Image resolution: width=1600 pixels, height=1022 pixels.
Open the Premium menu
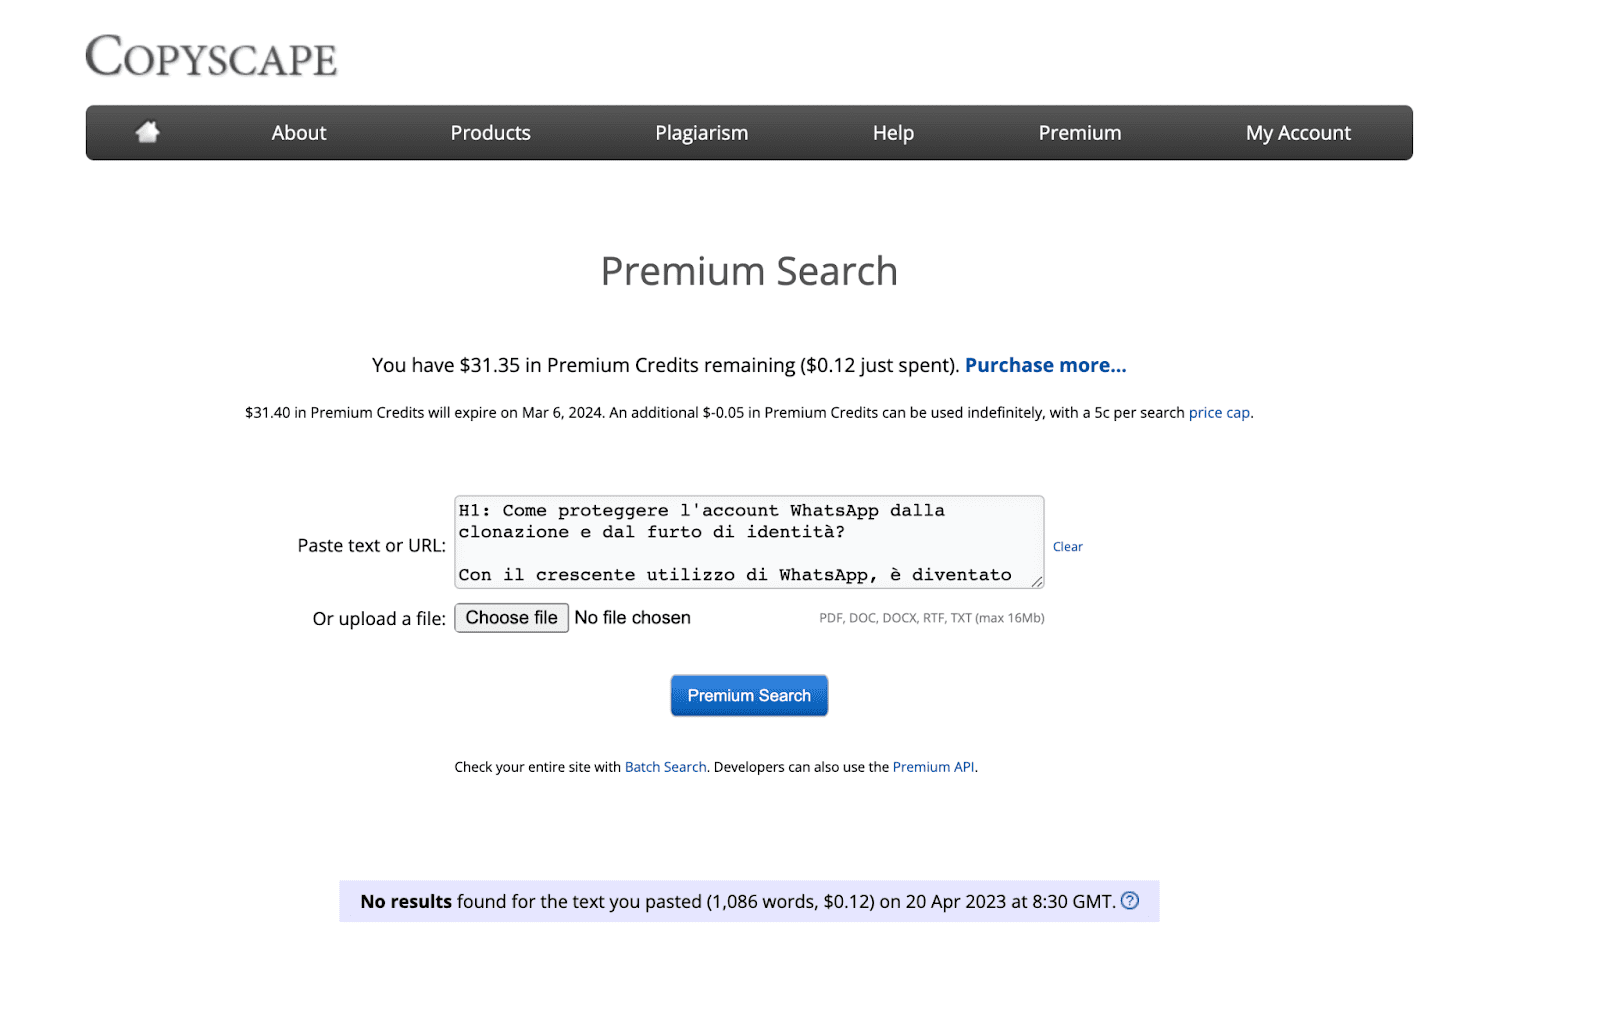coord(1080,133)
